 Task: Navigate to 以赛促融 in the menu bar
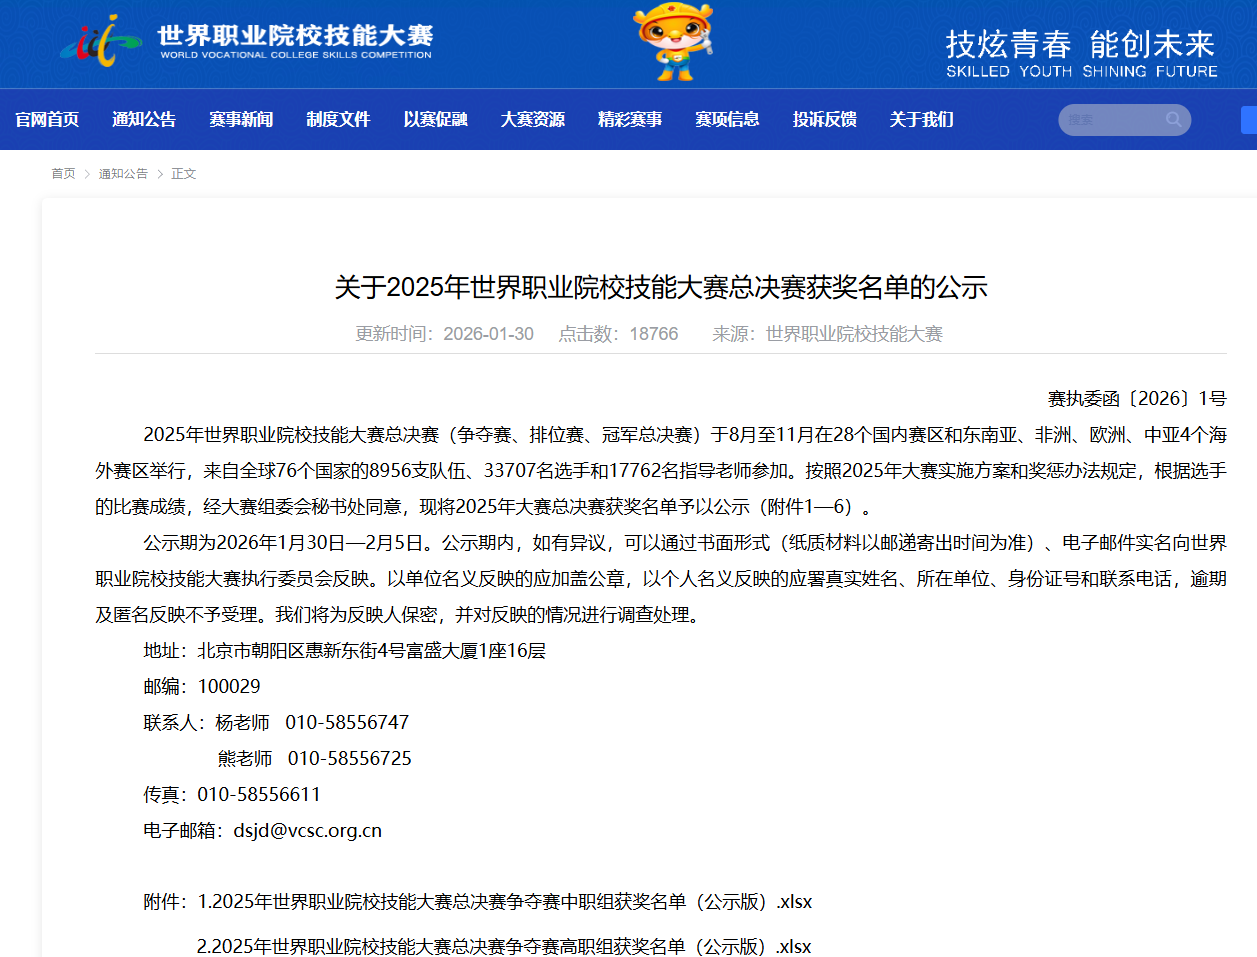(435, 119)
